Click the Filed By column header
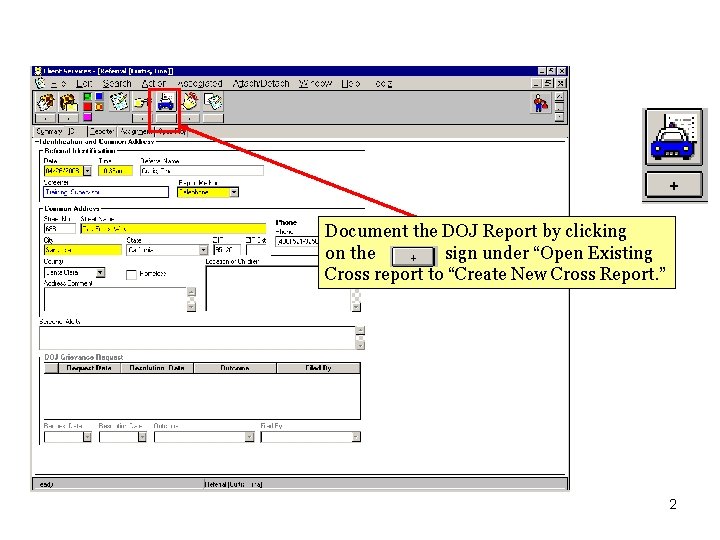The image size is (720, 540). [x=319, y=368]
